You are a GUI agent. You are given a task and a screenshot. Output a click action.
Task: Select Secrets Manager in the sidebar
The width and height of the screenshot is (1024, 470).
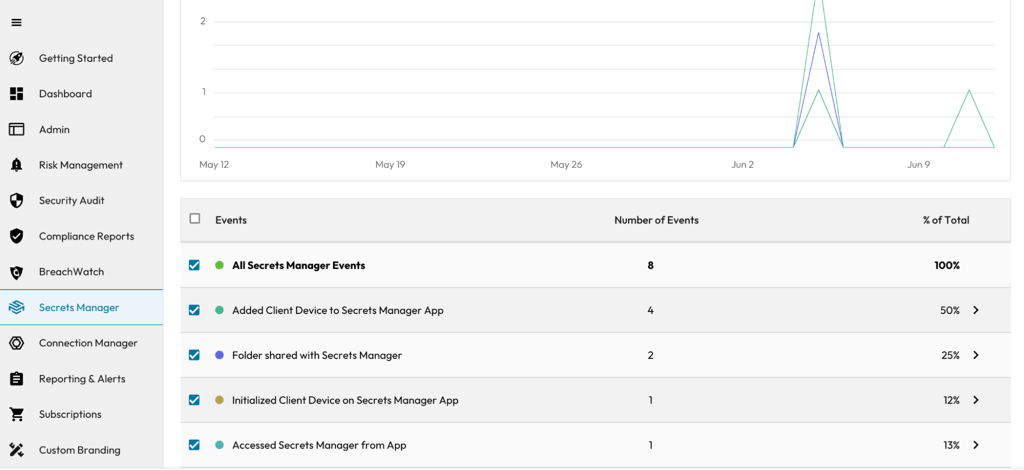click(79, 307)
